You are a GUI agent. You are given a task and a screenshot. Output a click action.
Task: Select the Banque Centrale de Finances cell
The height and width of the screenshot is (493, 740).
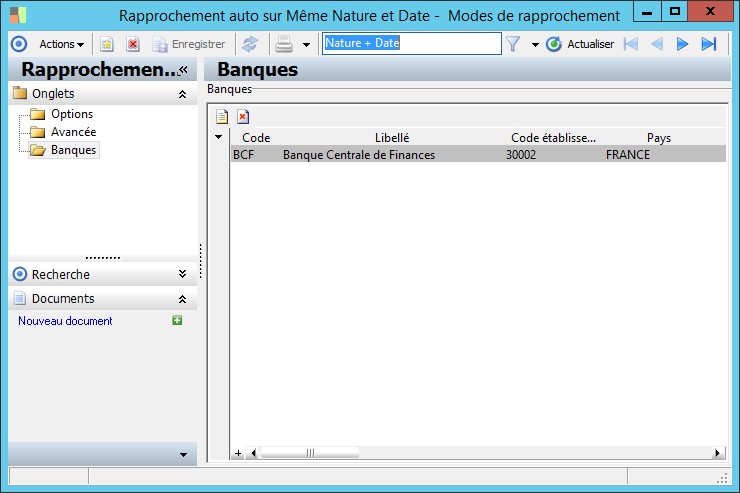point(392,155)
